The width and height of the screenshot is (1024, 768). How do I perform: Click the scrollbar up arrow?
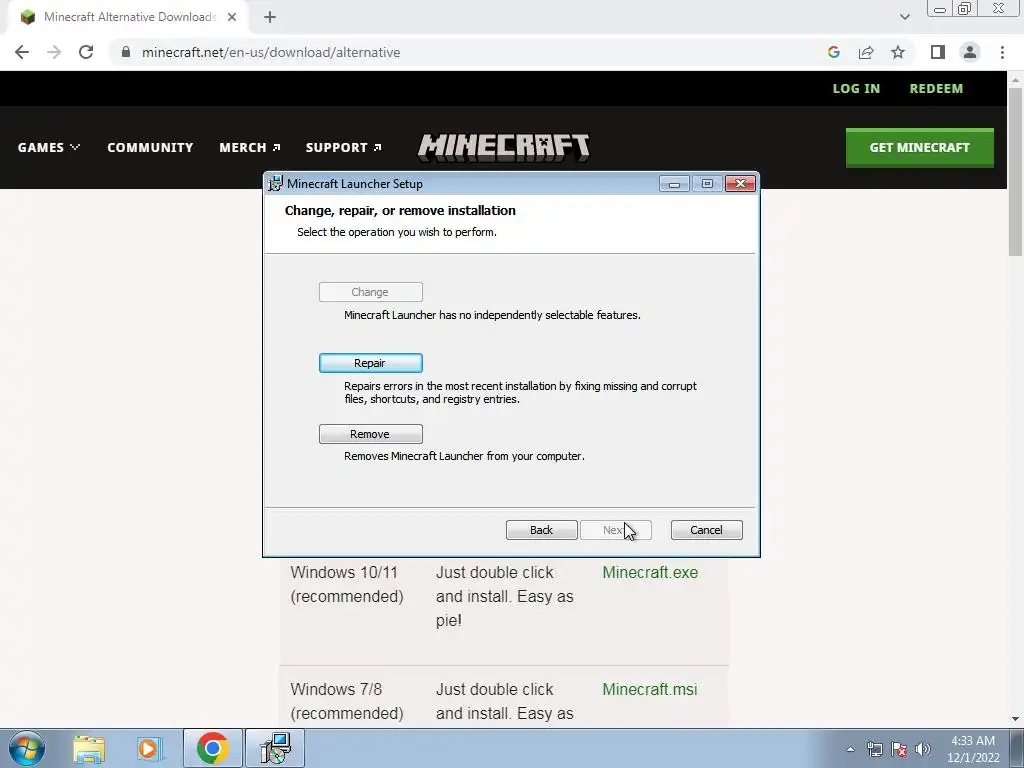tap(1015, 80)
